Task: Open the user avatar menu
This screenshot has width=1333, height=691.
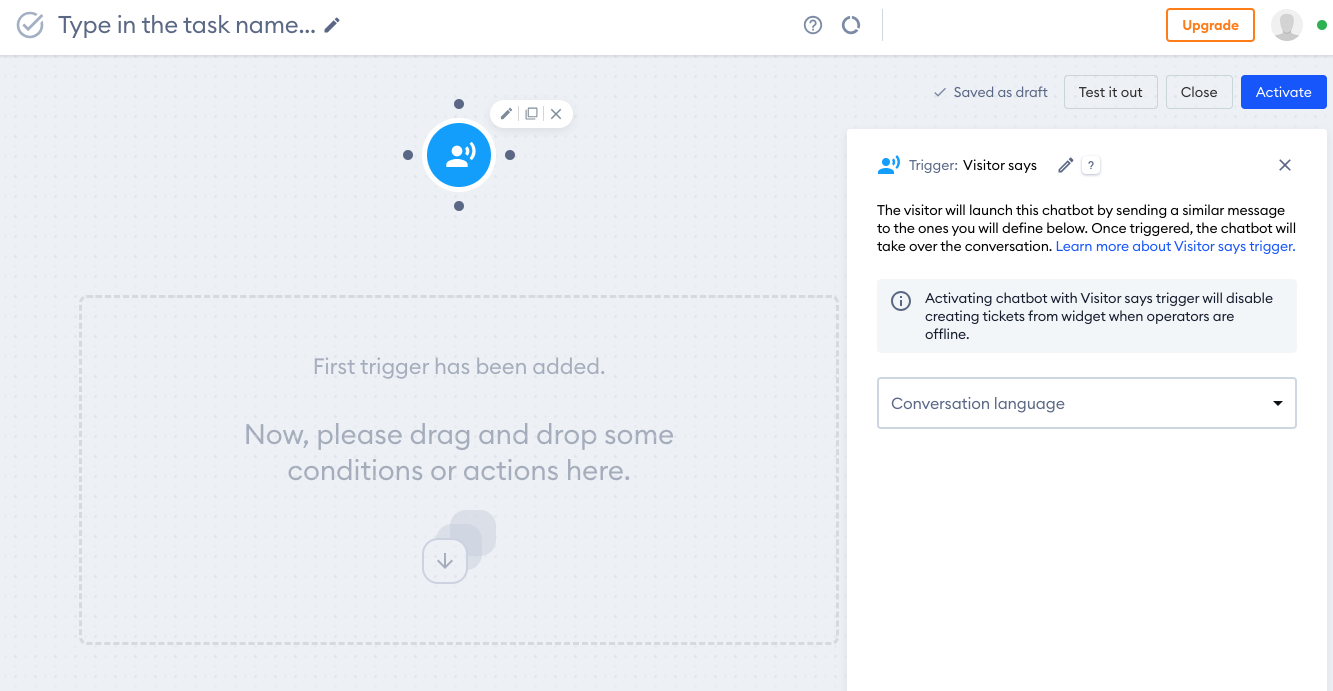Action: tap(1287, 26)
